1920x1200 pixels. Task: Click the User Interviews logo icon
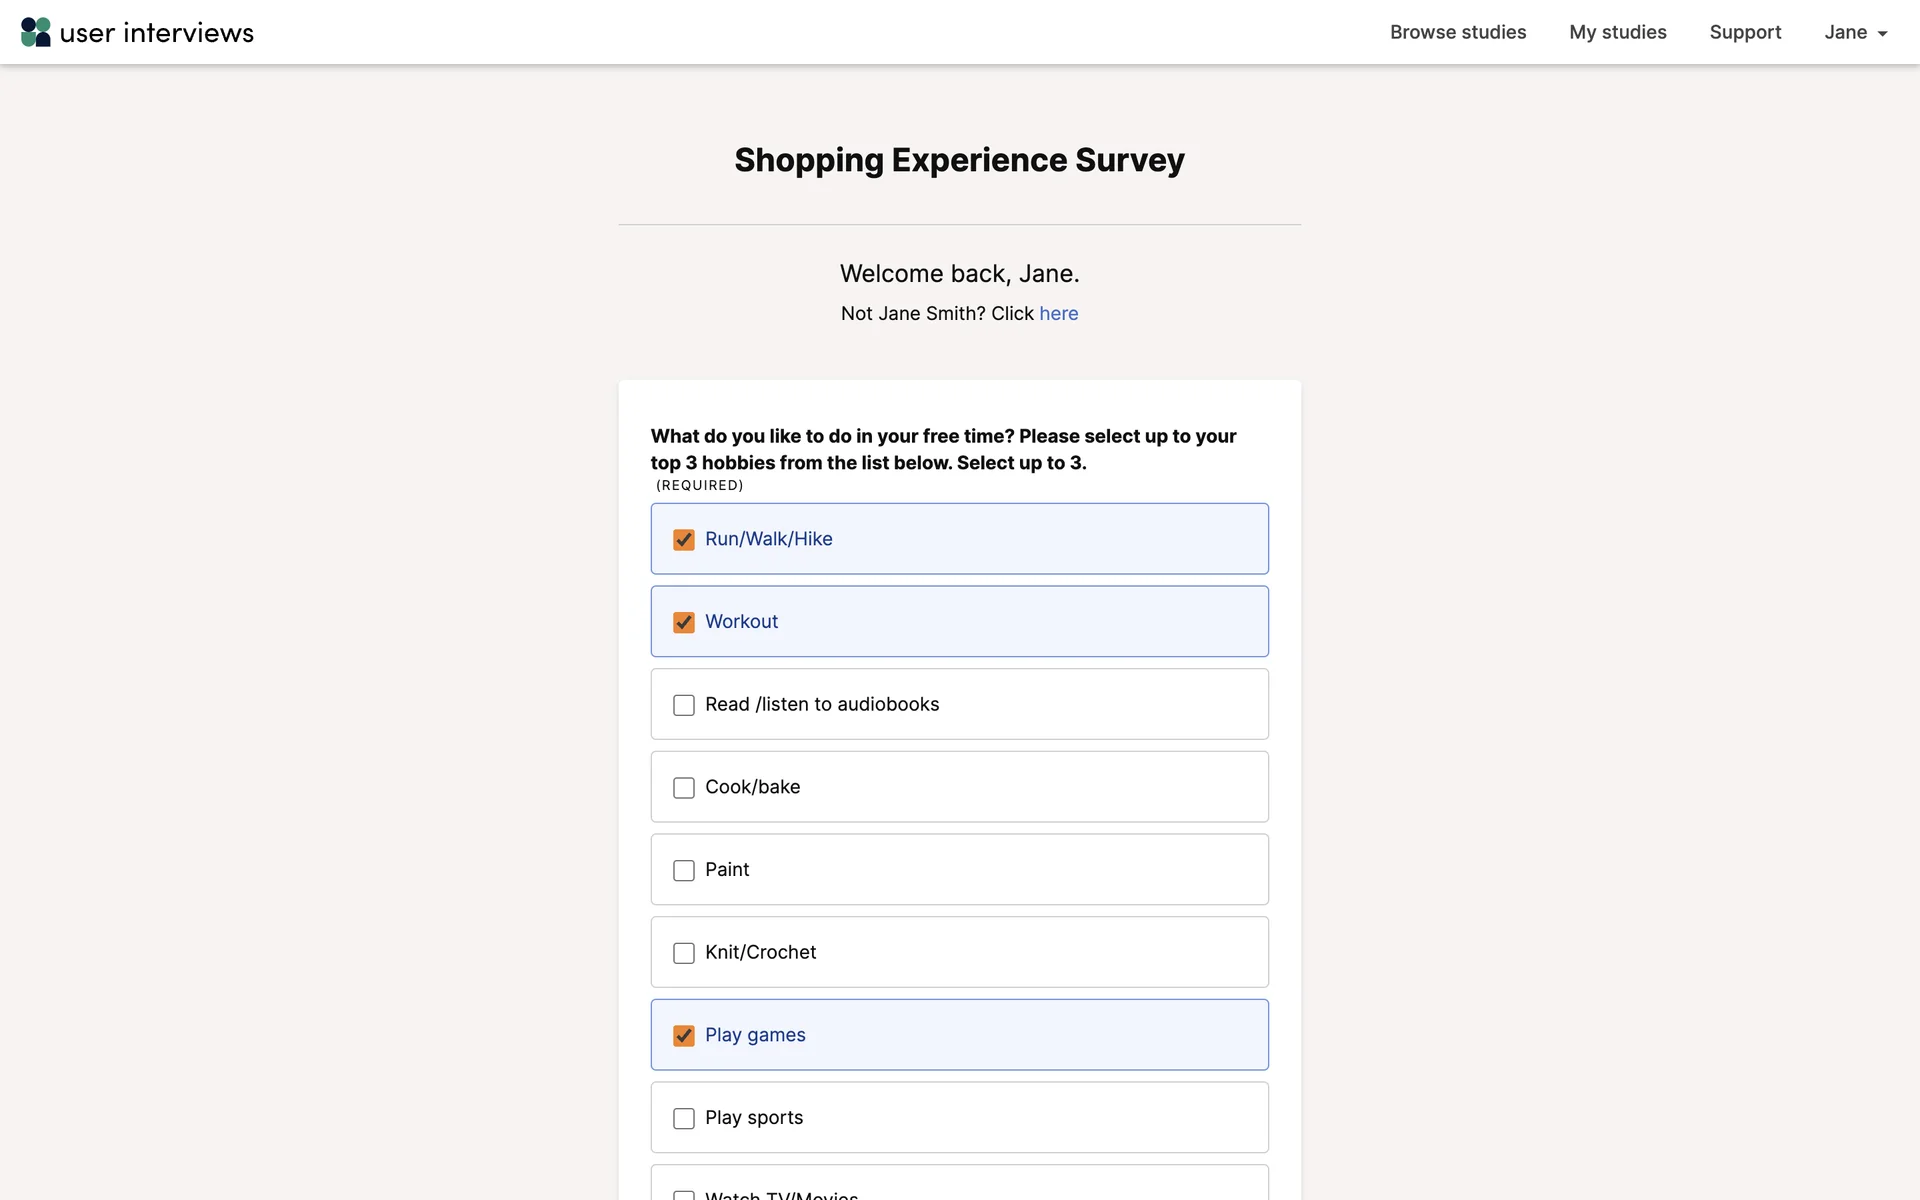coord(36,32)
